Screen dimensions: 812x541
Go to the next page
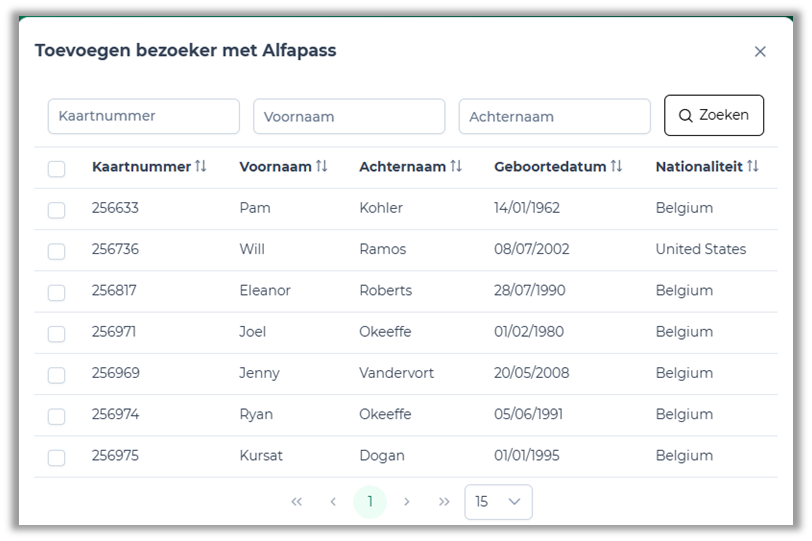407,502
